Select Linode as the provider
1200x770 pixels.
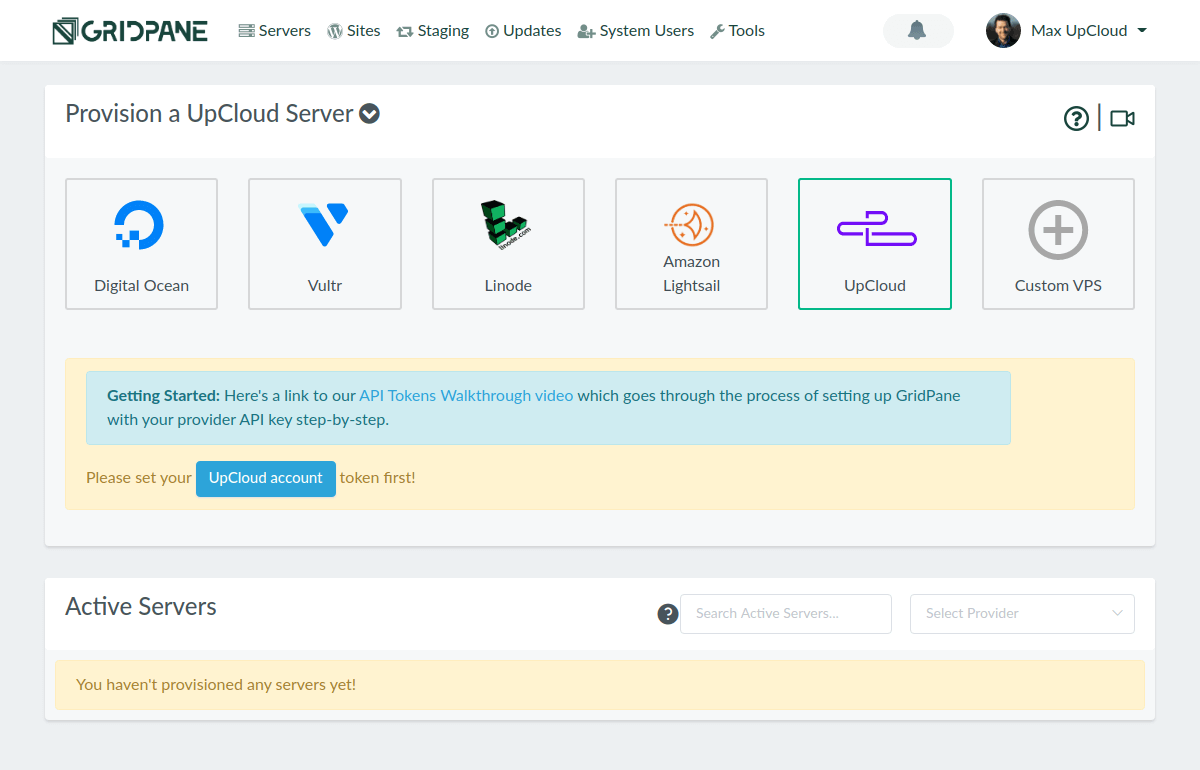pyautogui.click(x=508, y=244)
